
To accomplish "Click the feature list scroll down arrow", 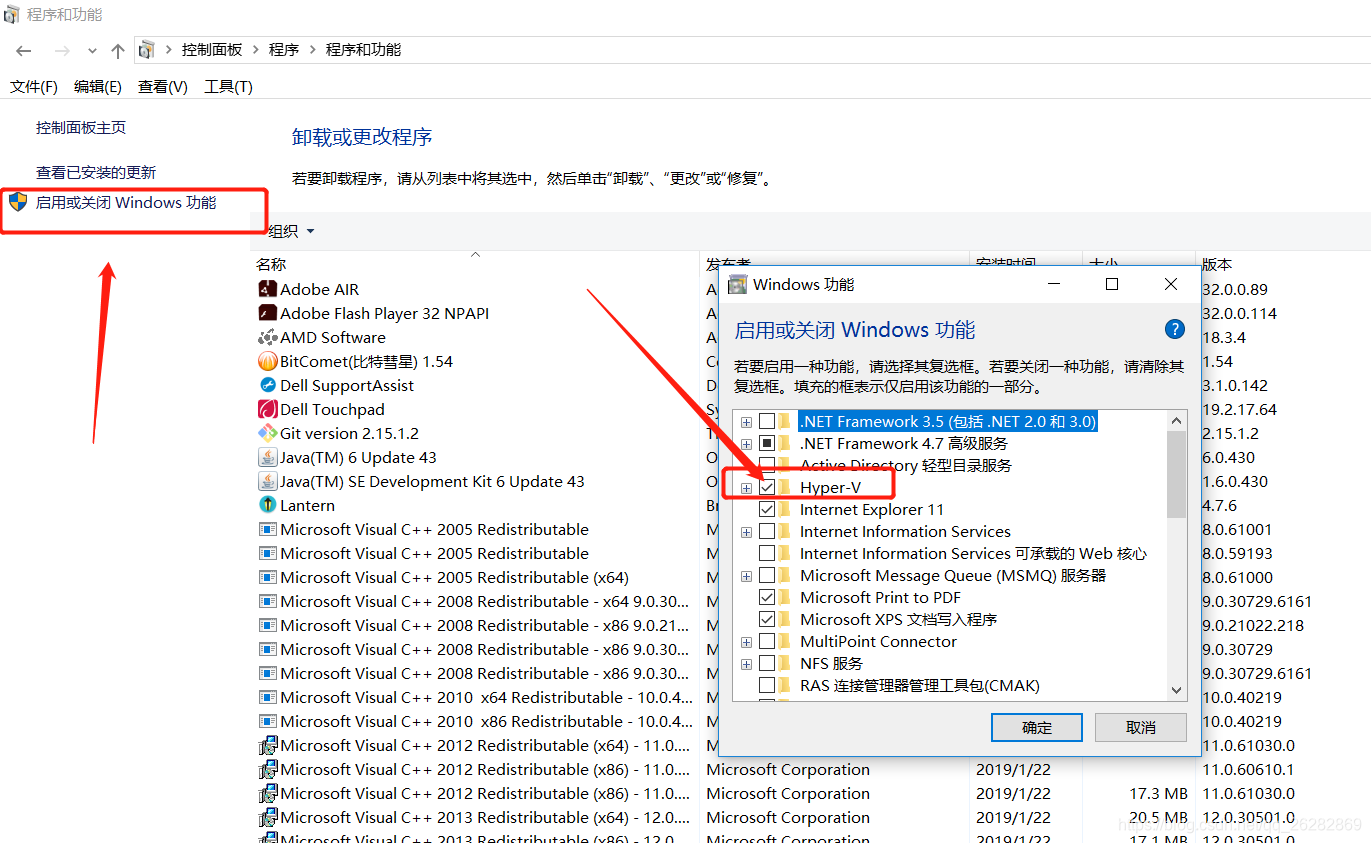I will click(1177, 690).
